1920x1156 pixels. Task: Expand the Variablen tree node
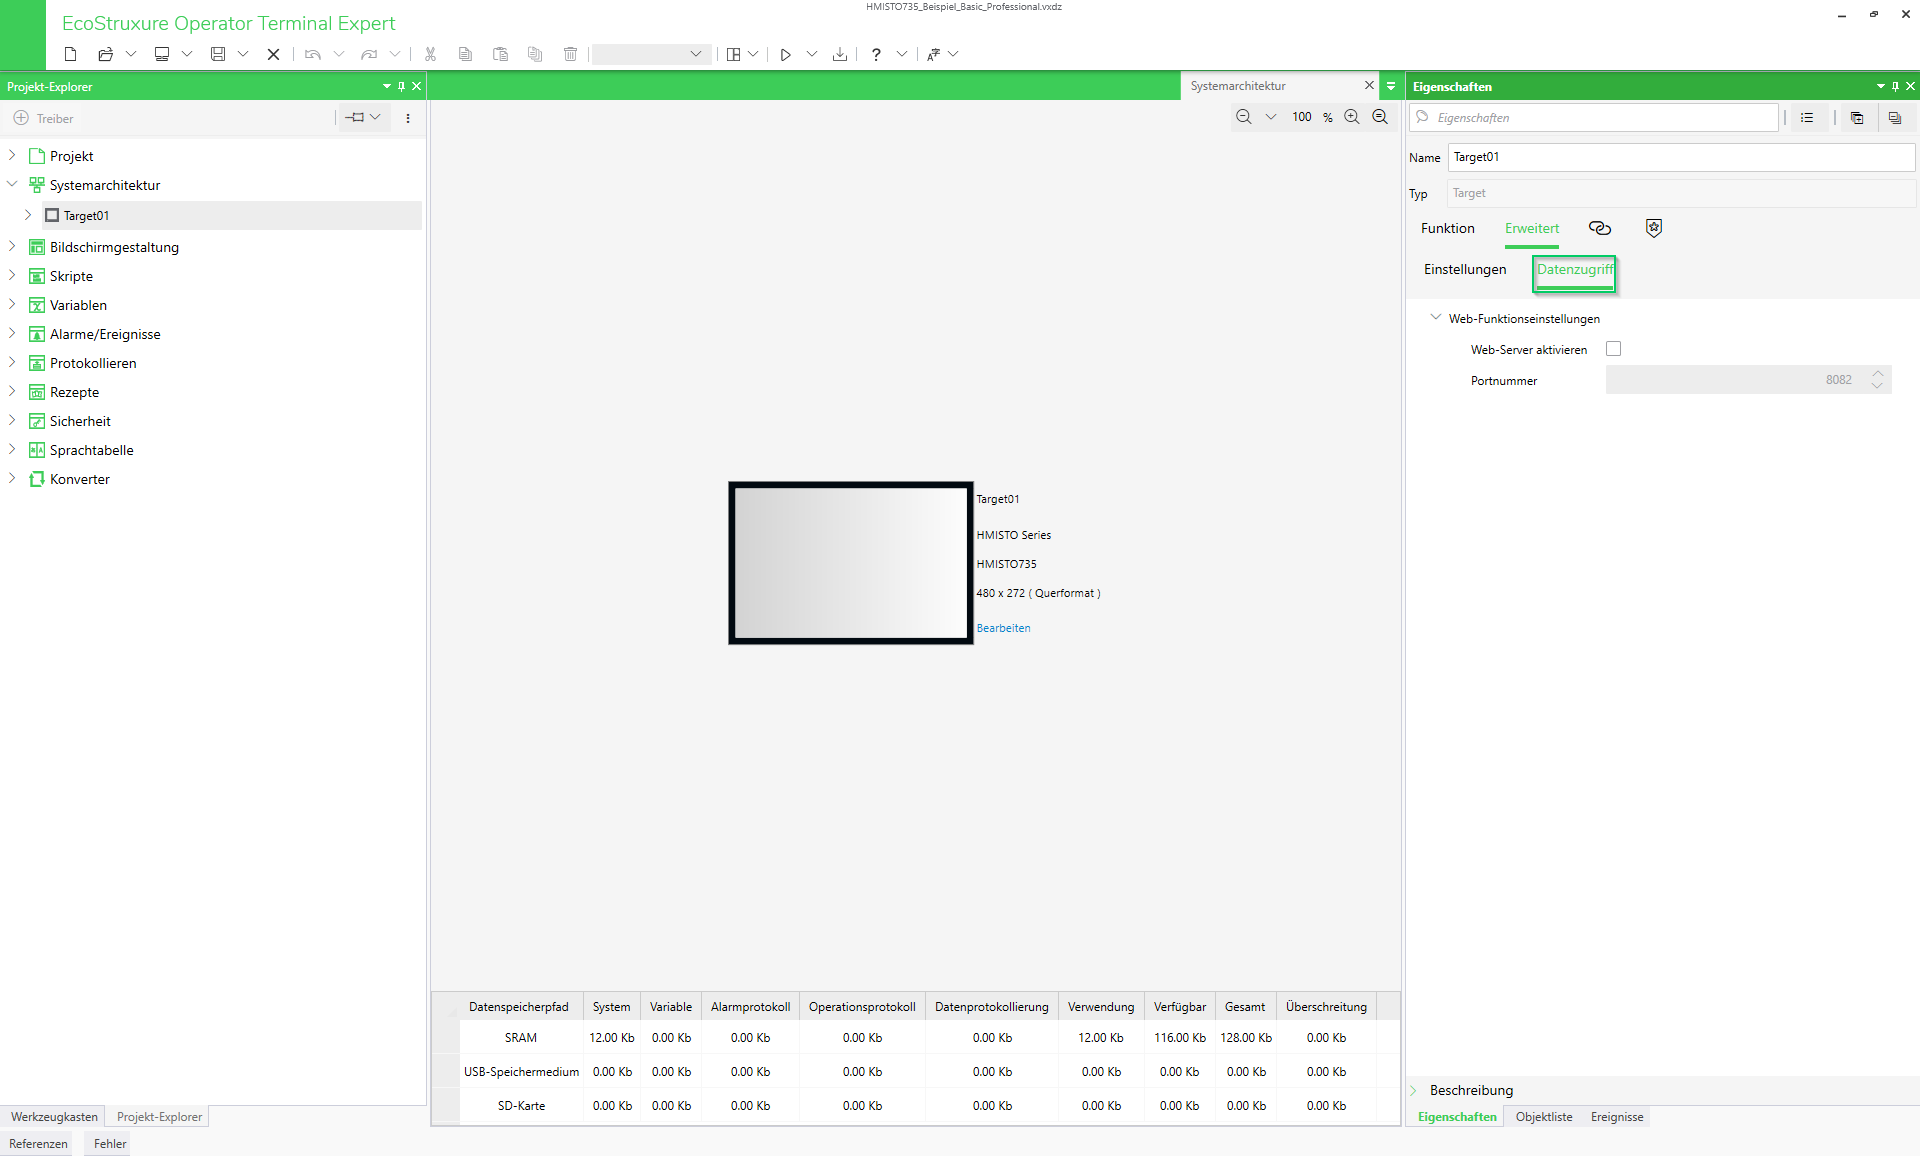click(12, 304)
